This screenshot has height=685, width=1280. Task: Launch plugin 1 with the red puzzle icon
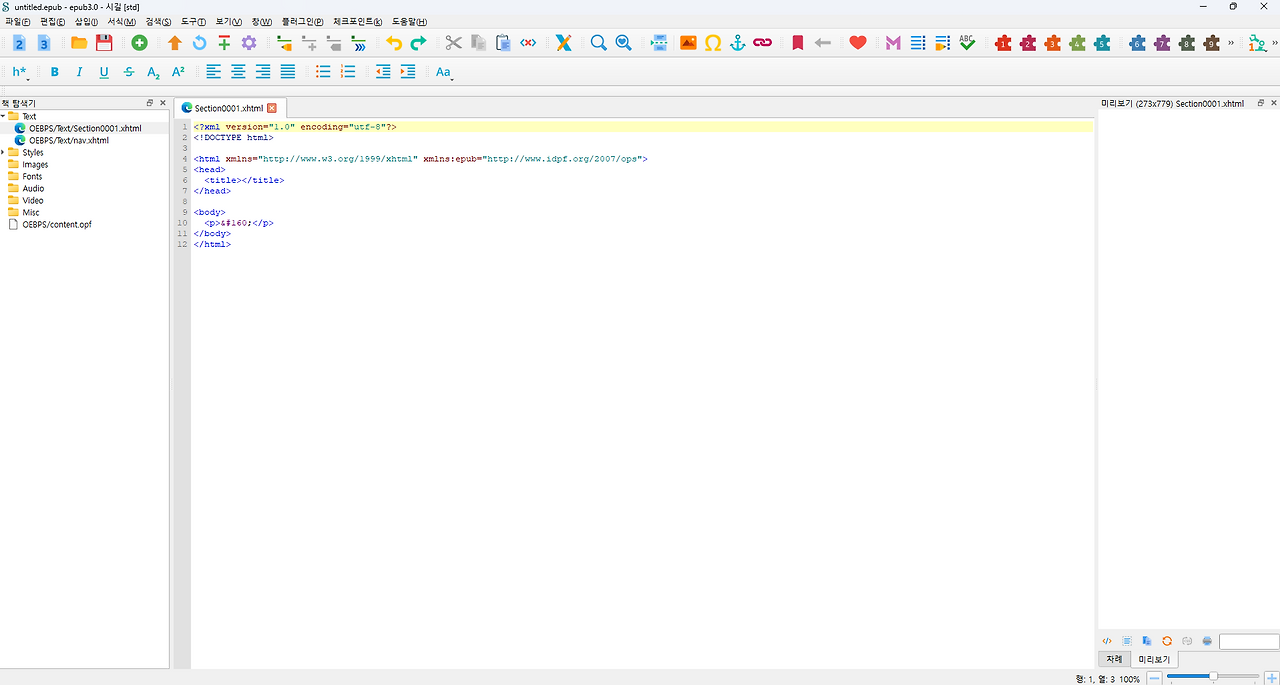point(1003,43)
